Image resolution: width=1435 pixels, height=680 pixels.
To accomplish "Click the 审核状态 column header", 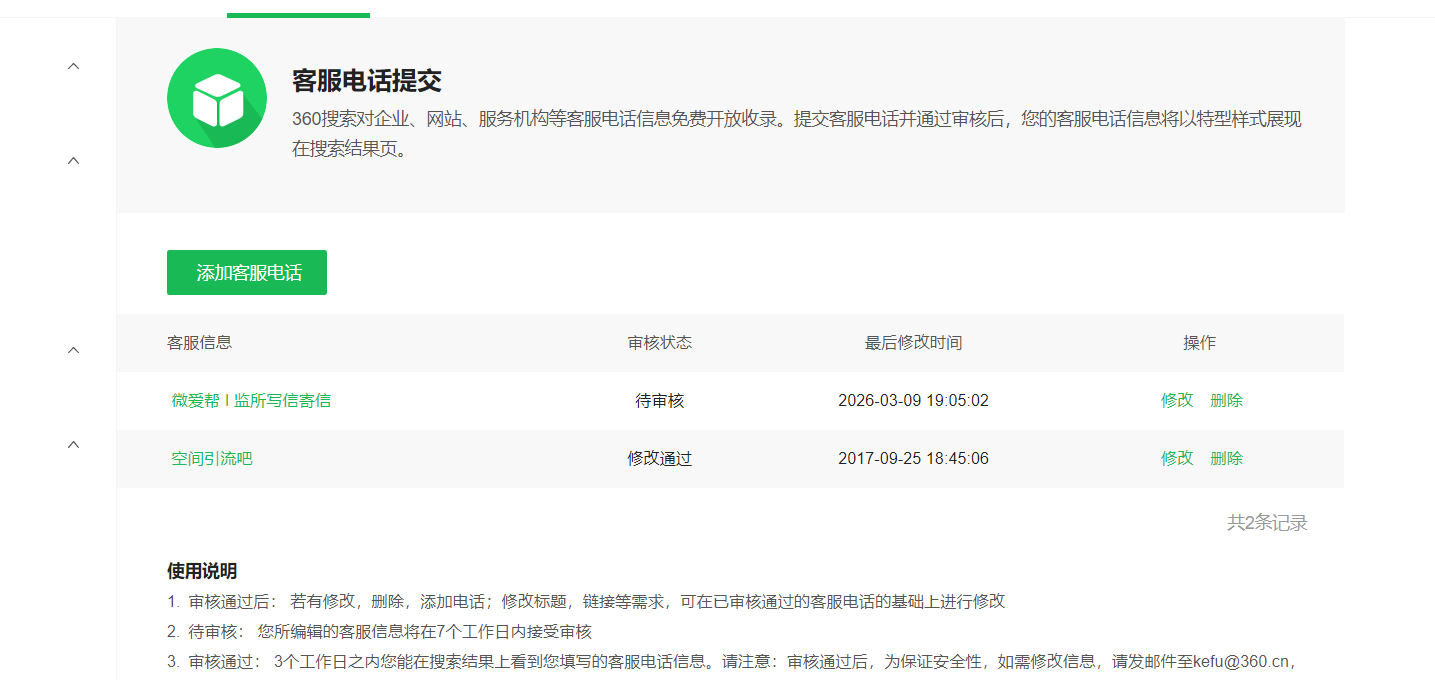I will pyautogui.click(x=660, y=342).
